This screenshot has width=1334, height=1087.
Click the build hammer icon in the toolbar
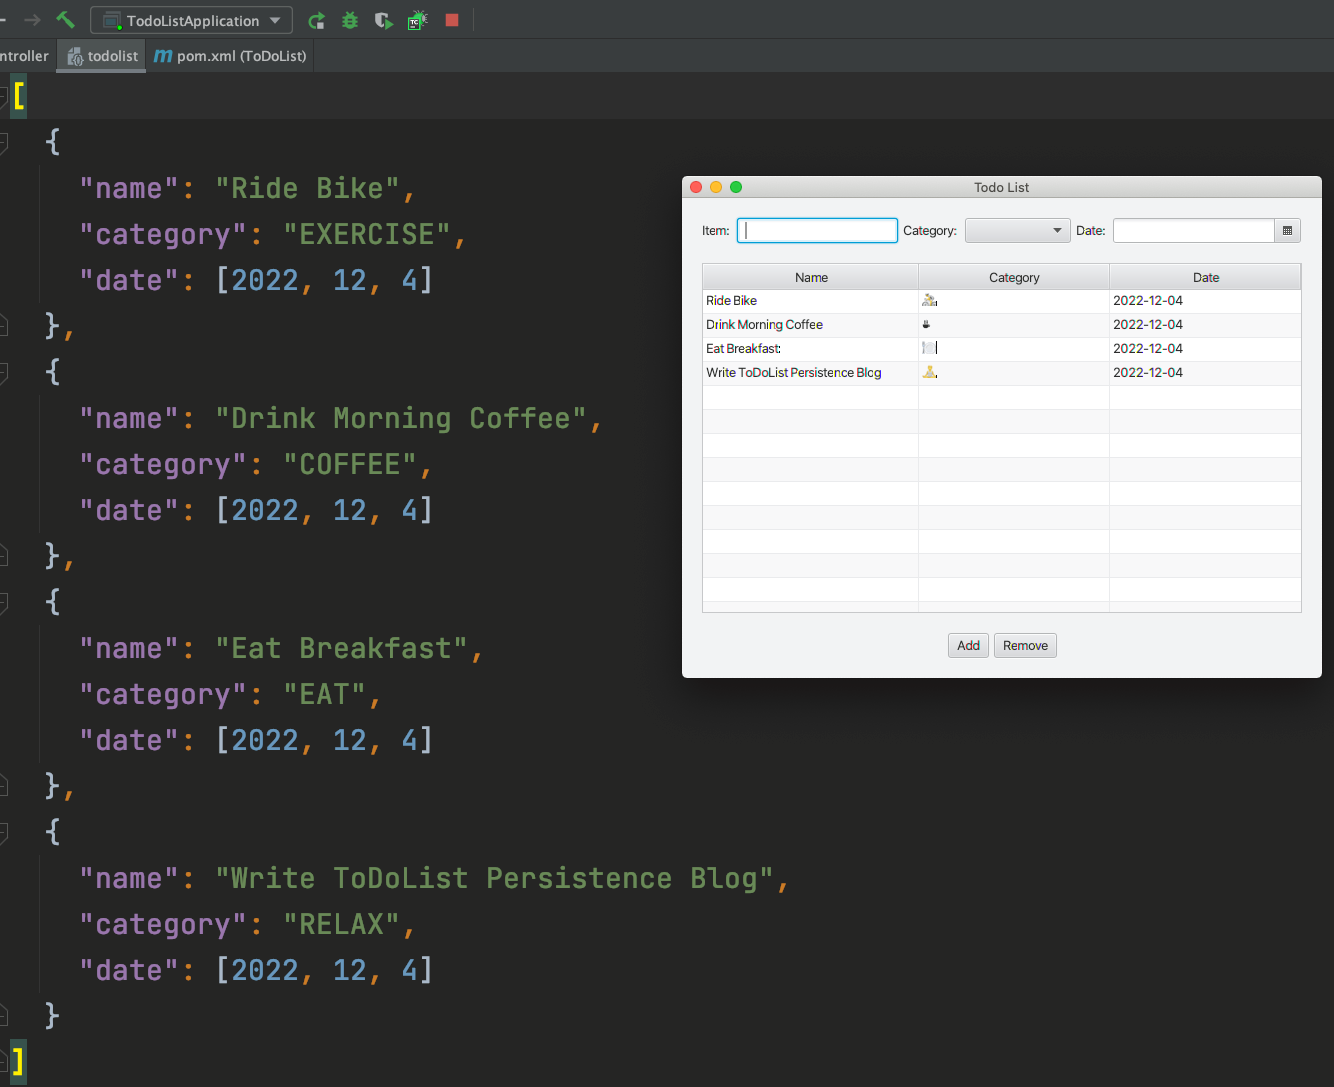(65, 20)
